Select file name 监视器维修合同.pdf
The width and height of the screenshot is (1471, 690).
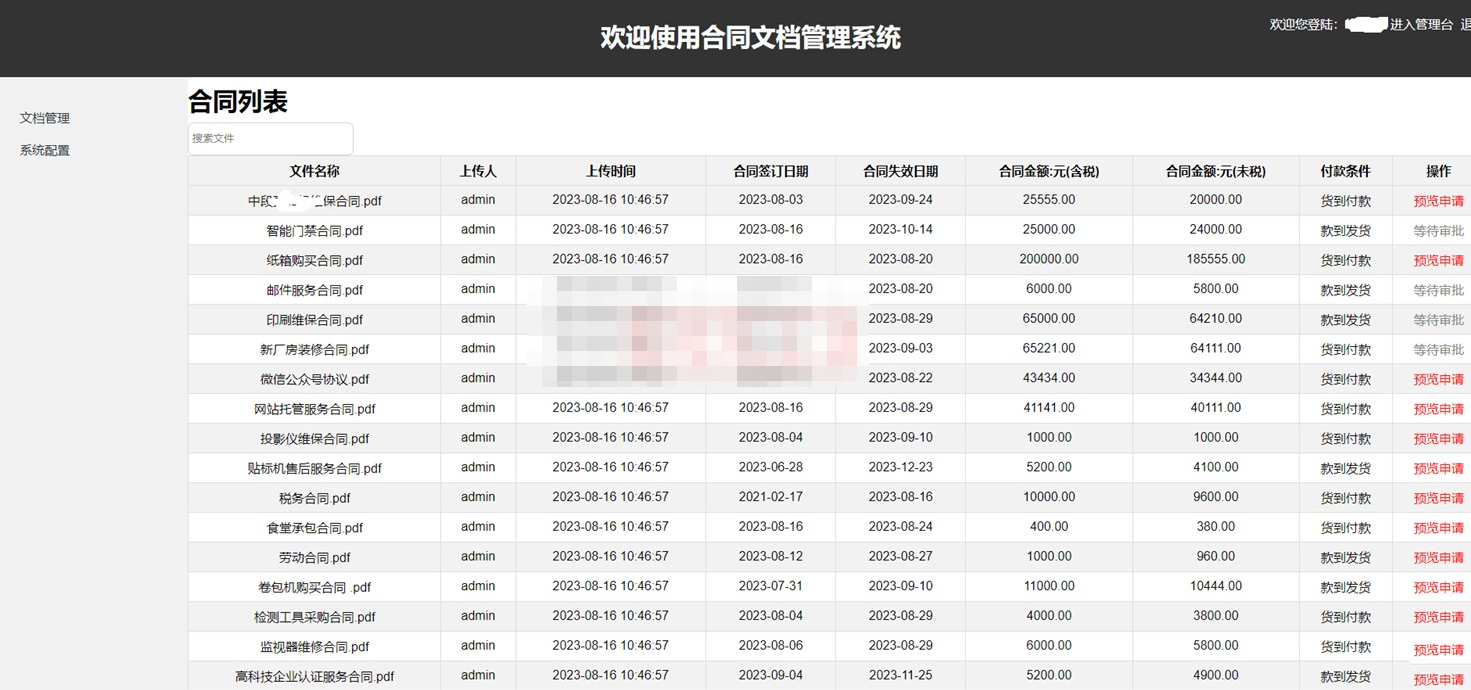tap(314, 646)
